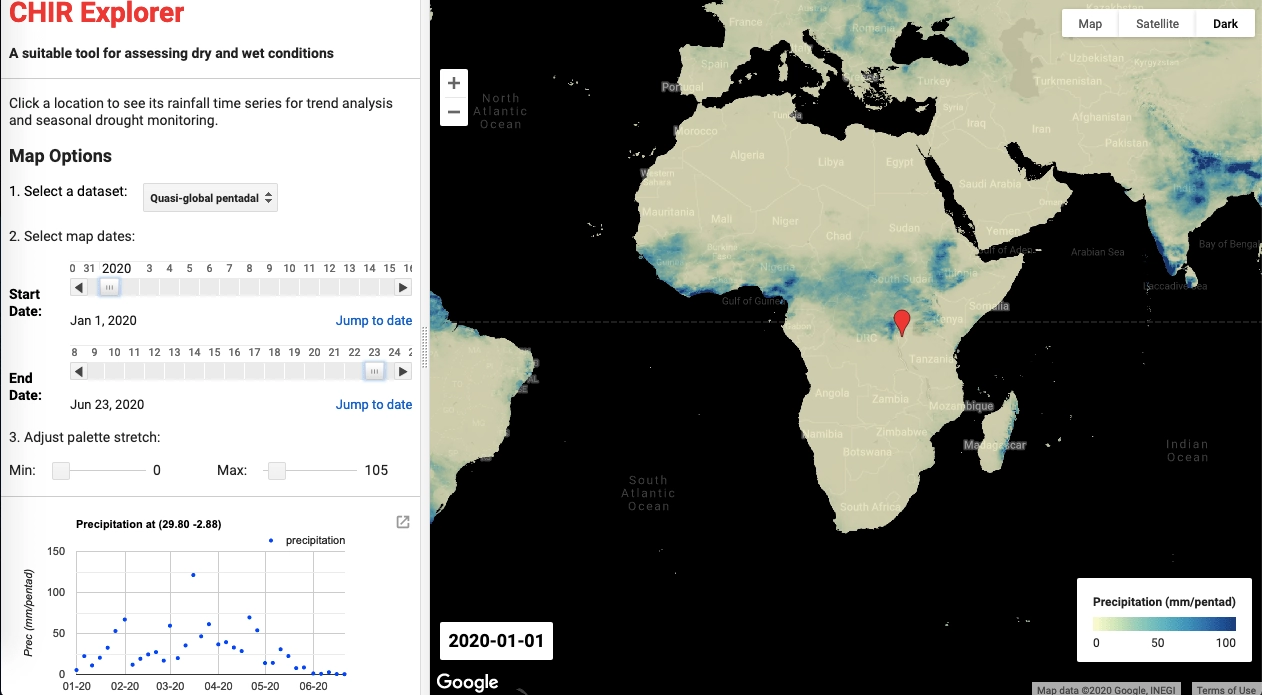
Task: Open the dataset selection dropdown
Action: pos(210,198)
